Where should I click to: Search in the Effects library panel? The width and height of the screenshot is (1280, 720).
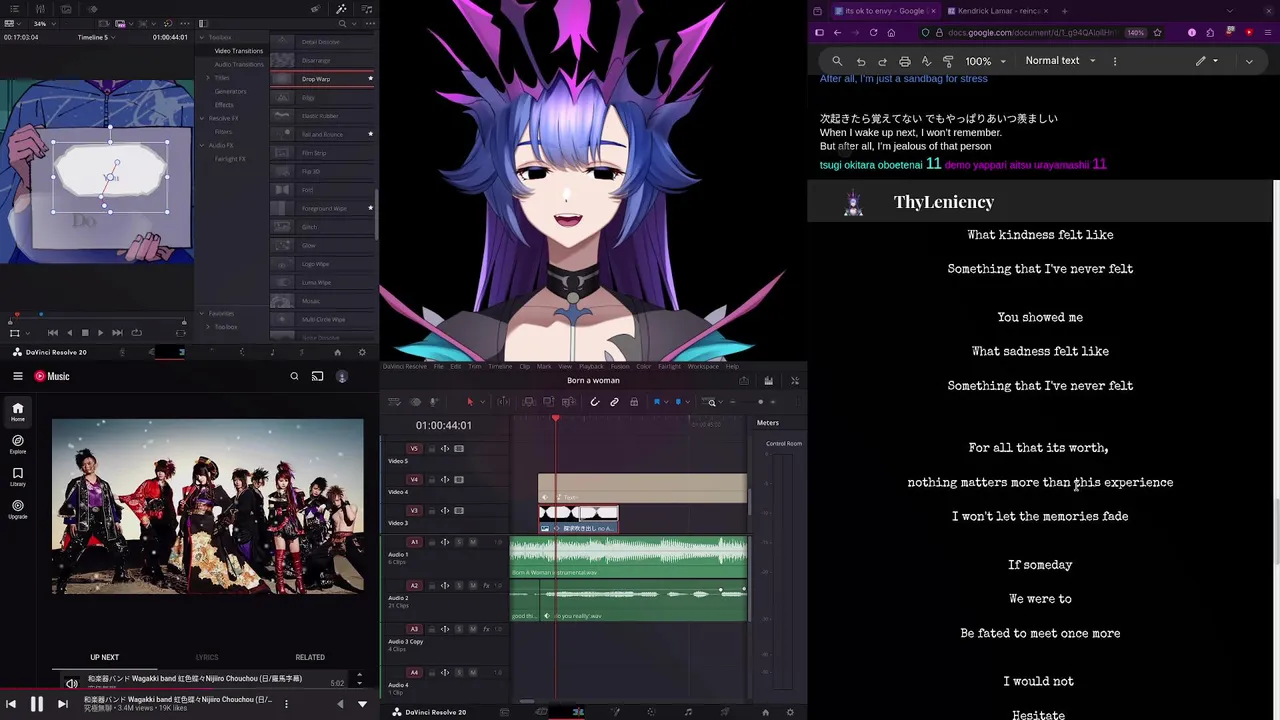pyautogui.click(x=342, y=23)
